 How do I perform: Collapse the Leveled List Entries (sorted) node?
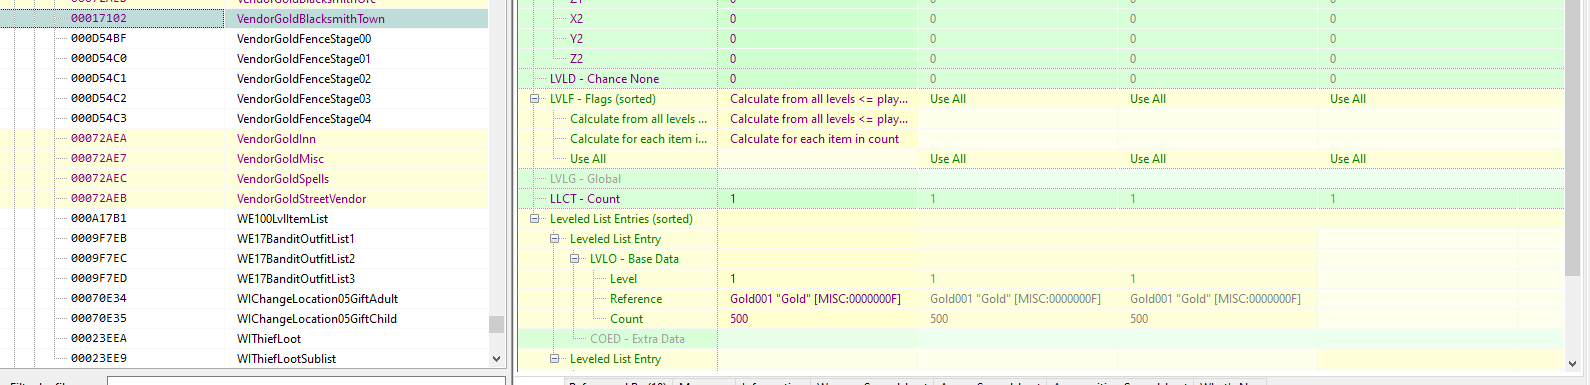tap(535, 219)
